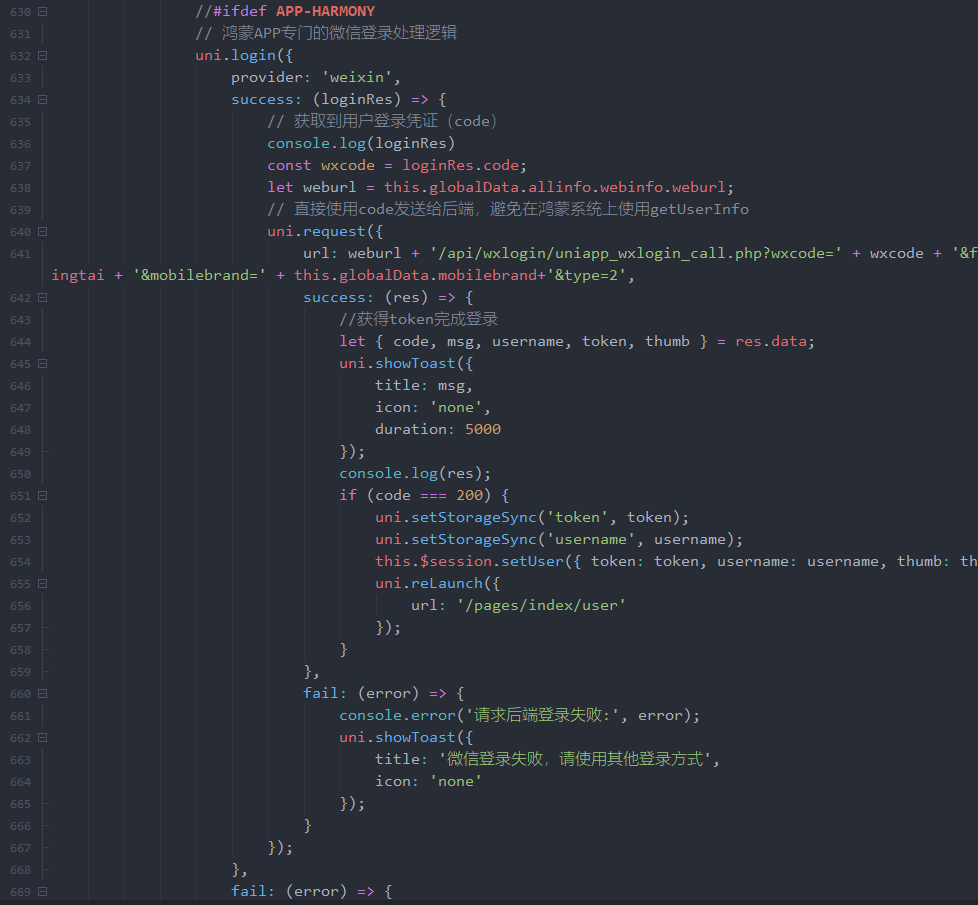
Task: Fold the fail callback at line 669
Action: coord(42,892)
